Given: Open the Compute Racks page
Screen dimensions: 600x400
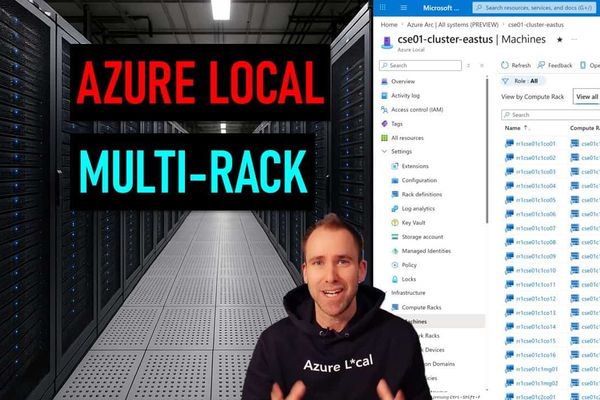Looking at the screenshot, I should (421, 307).
